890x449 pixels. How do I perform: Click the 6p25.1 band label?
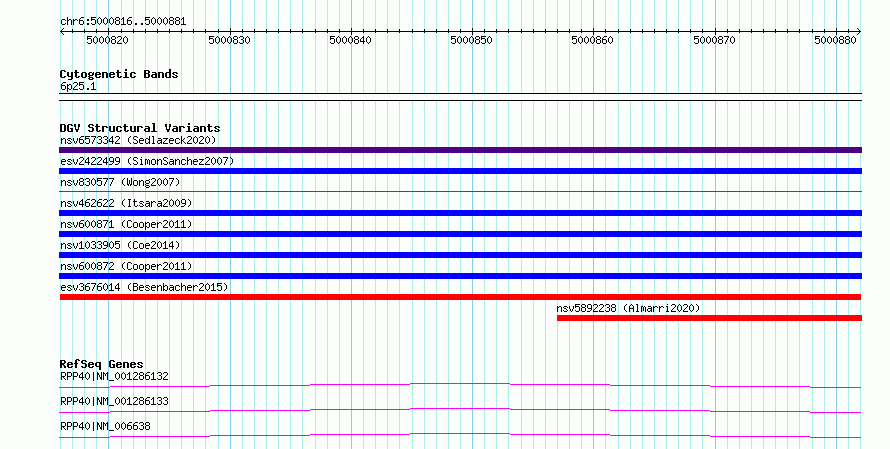coord(78,87)
